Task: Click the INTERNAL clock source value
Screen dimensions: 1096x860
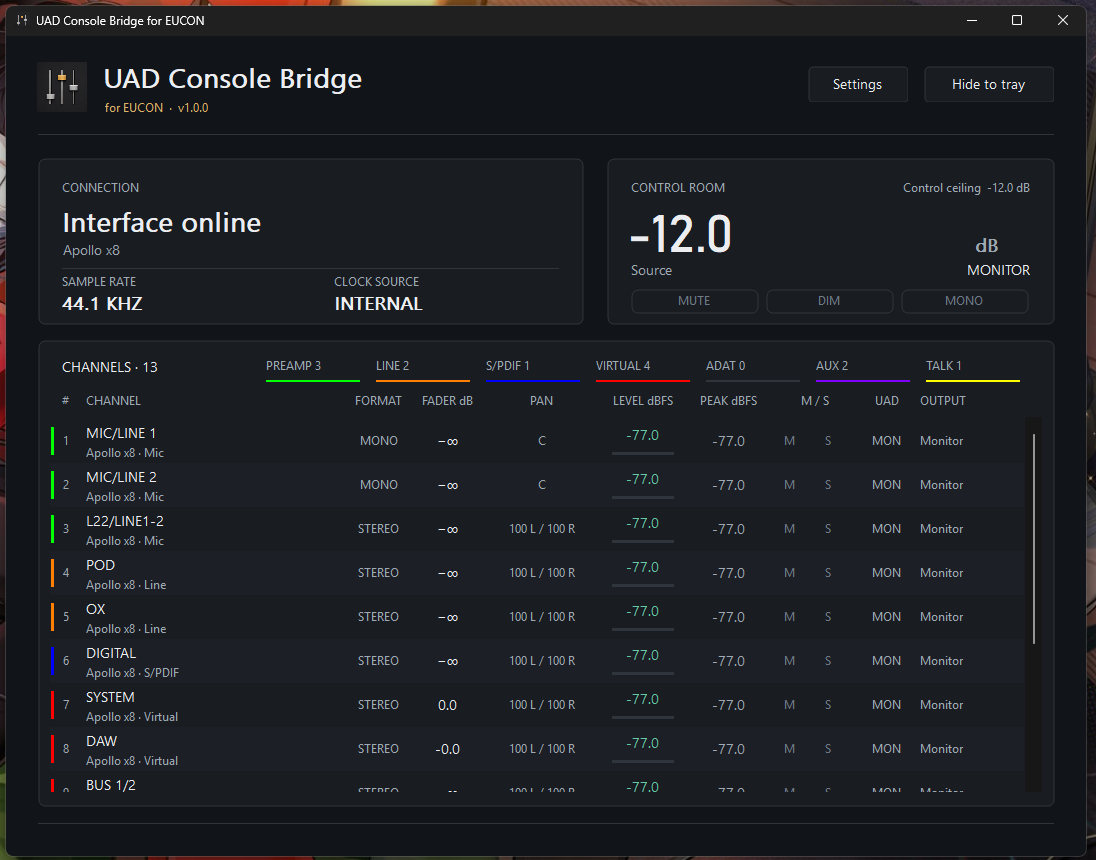Action: pos(378,304)
